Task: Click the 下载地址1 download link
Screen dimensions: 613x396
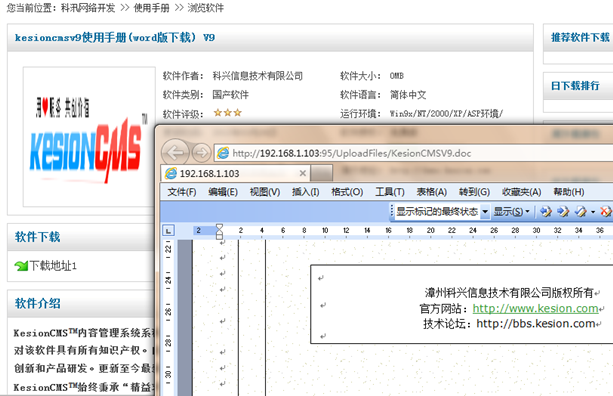Action: click(53, 266)
